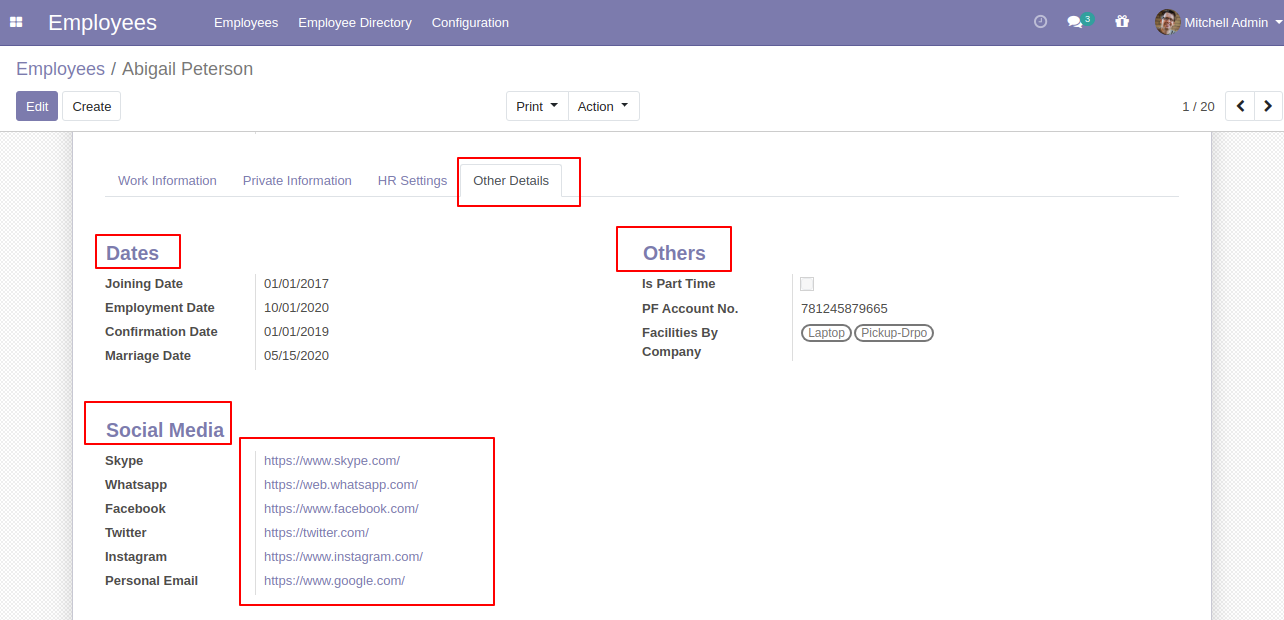Open the google.com Personal Email link

click(334, 581)
